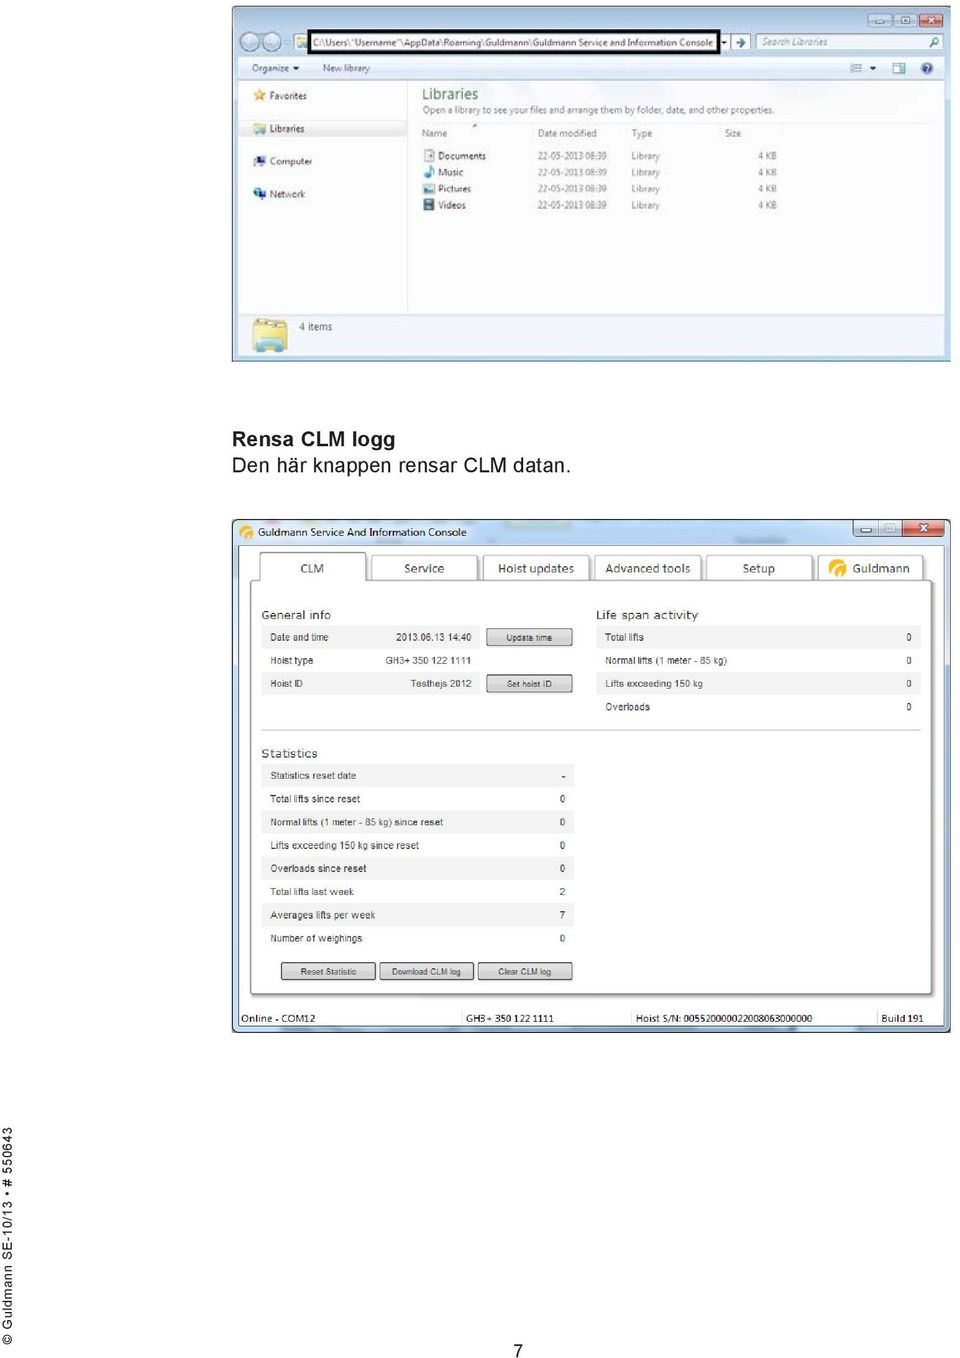Viewport: 960px width, 1358px height.
Task: Click the Update time button
Action: click(529, 637)
